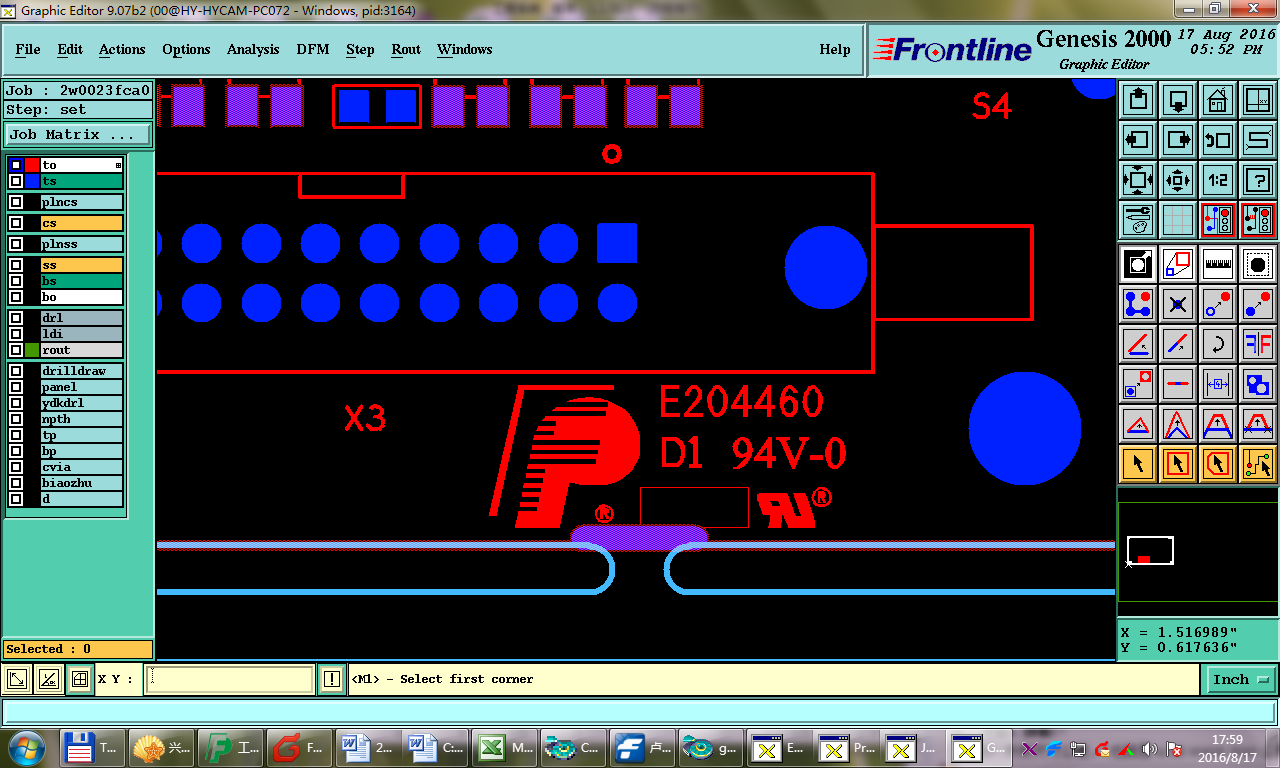Open the Windows menu

click(464, 49)
